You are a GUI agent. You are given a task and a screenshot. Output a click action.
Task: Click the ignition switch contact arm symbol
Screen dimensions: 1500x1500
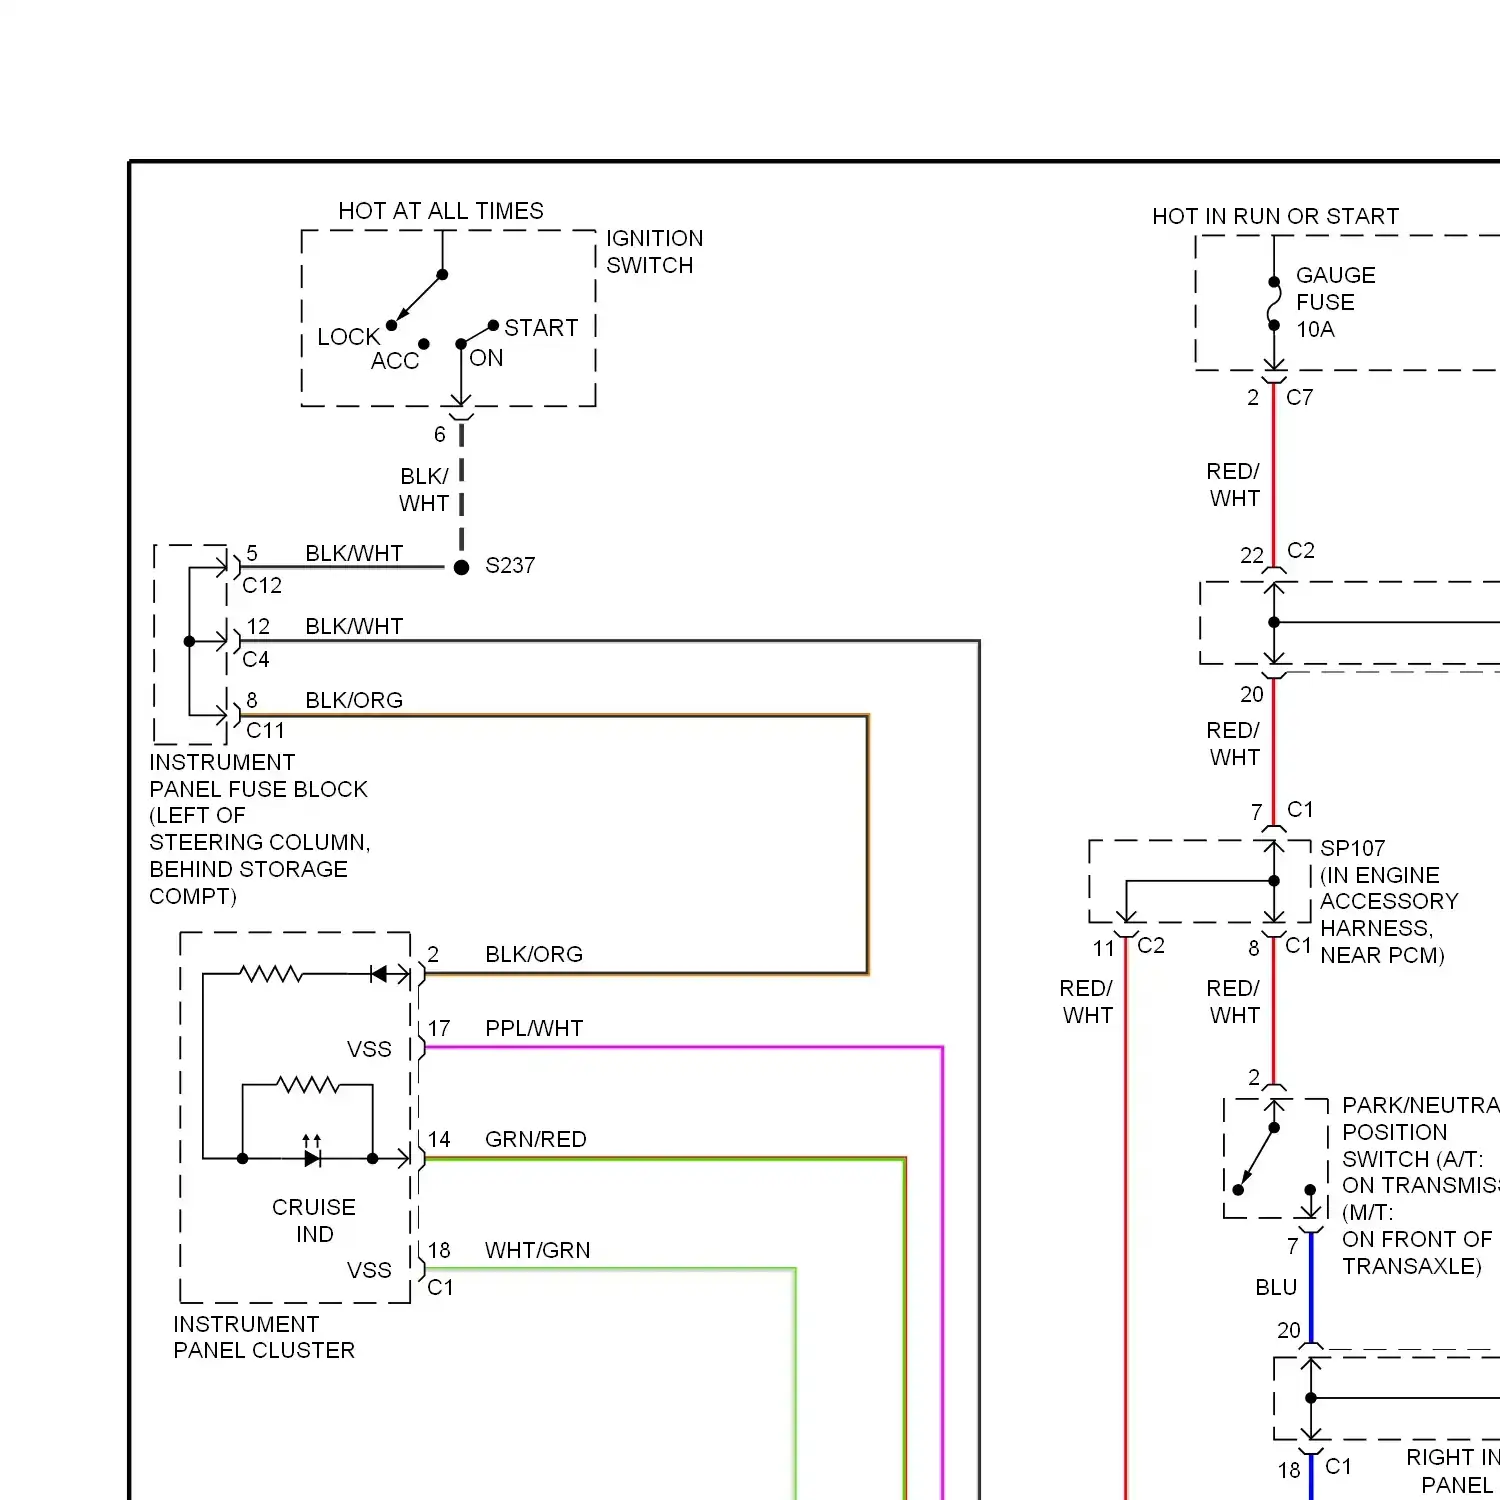417,299
